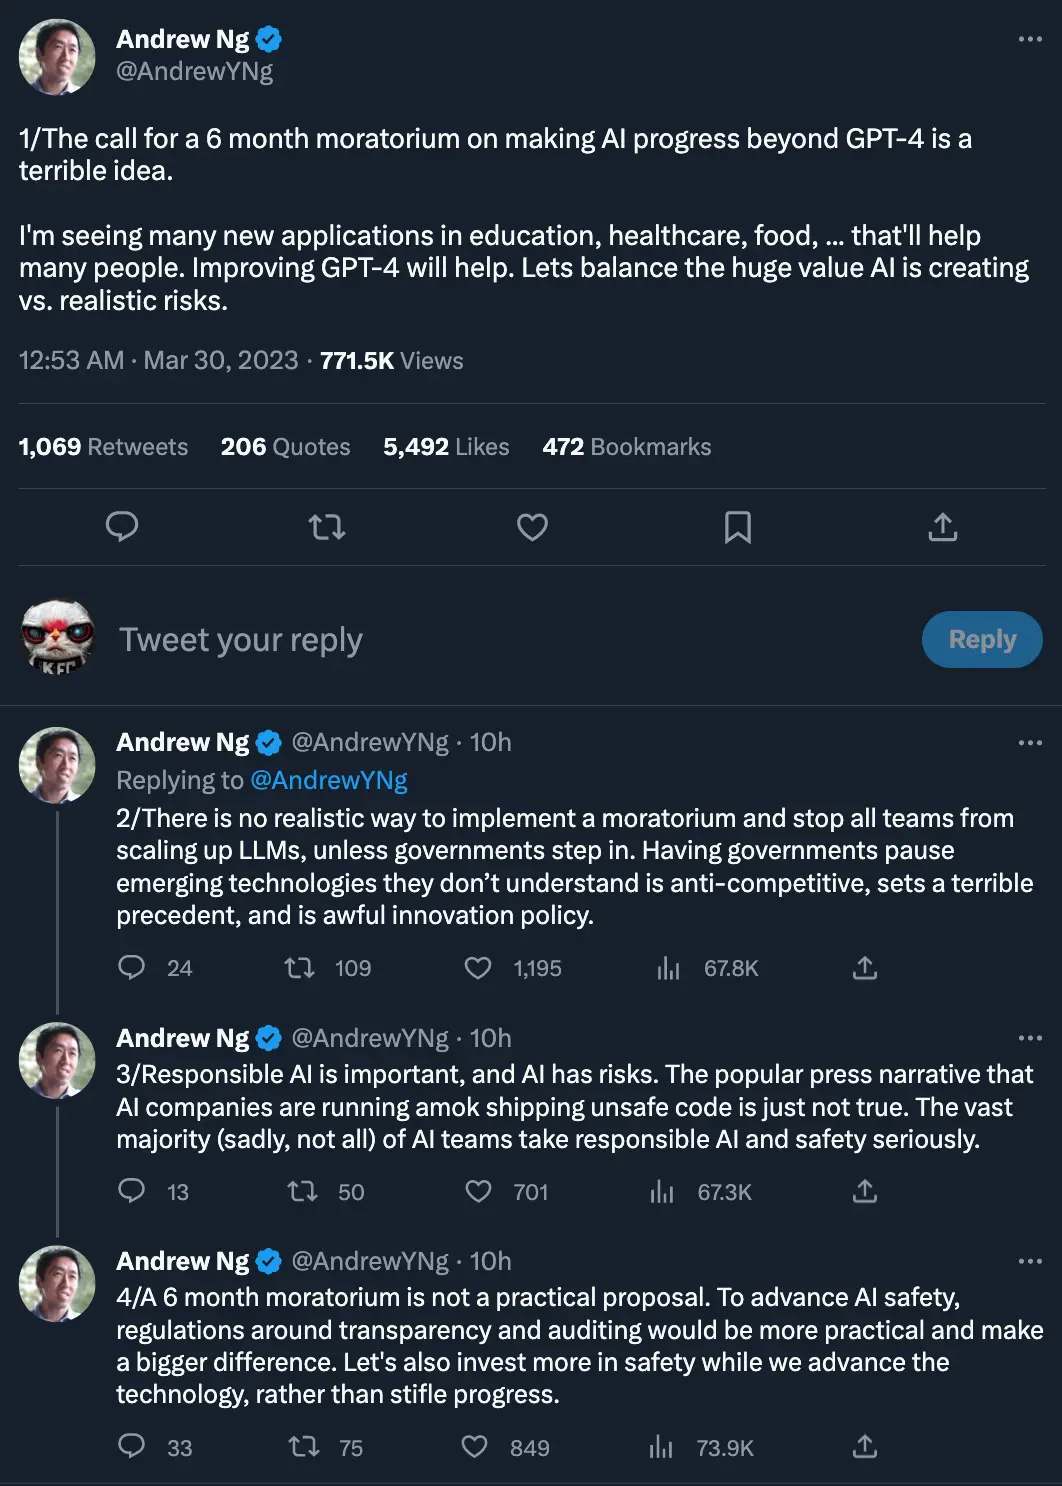Like the main moratorium tweet

(532, 527)
